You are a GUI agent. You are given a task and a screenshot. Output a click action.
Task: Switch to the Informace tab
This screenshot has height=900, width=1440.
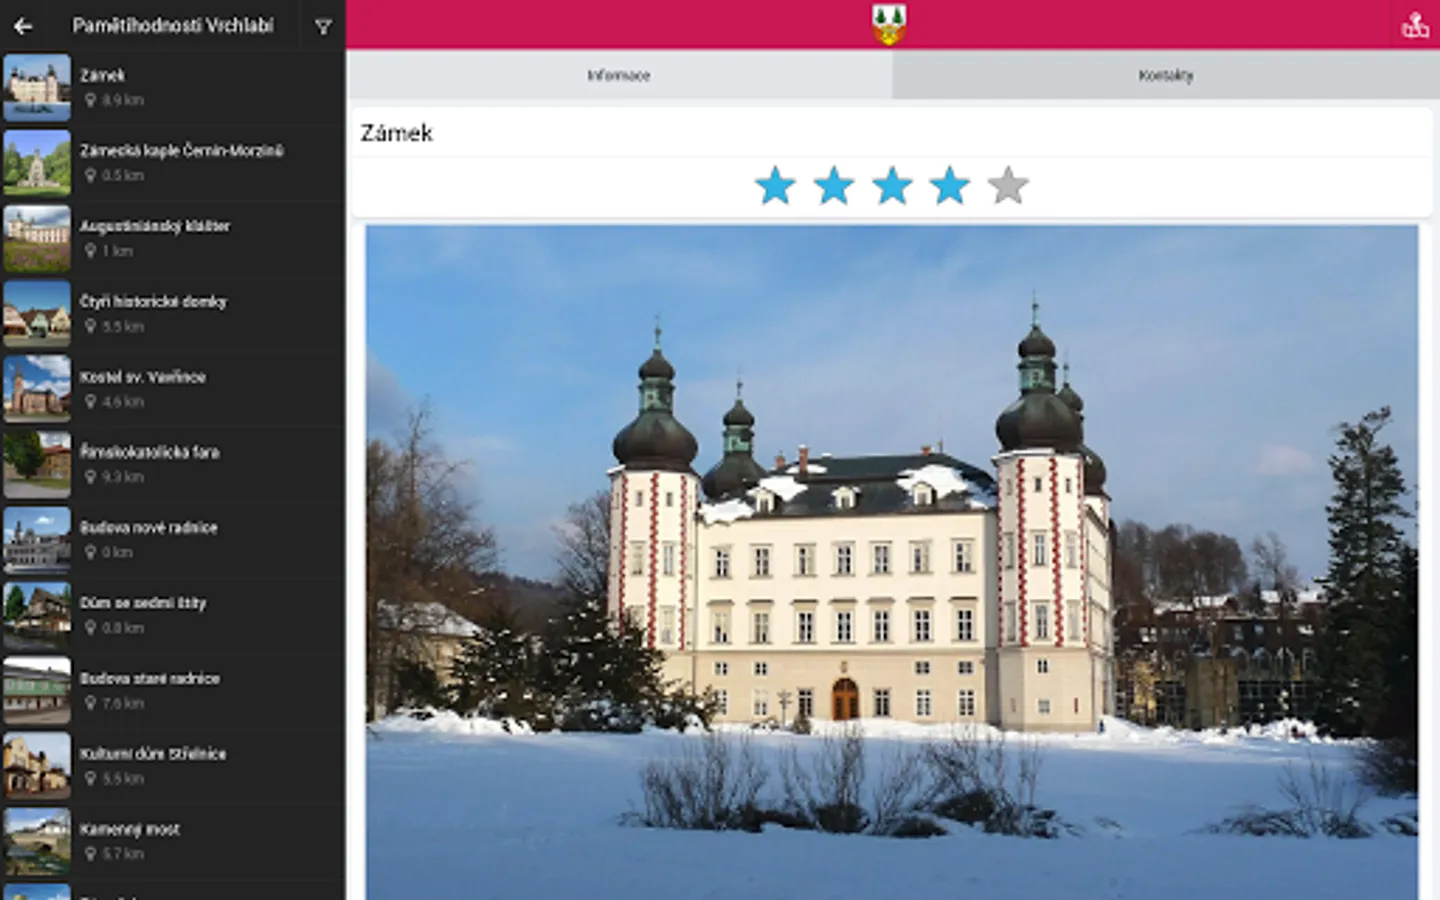click(x=619, y=75)
